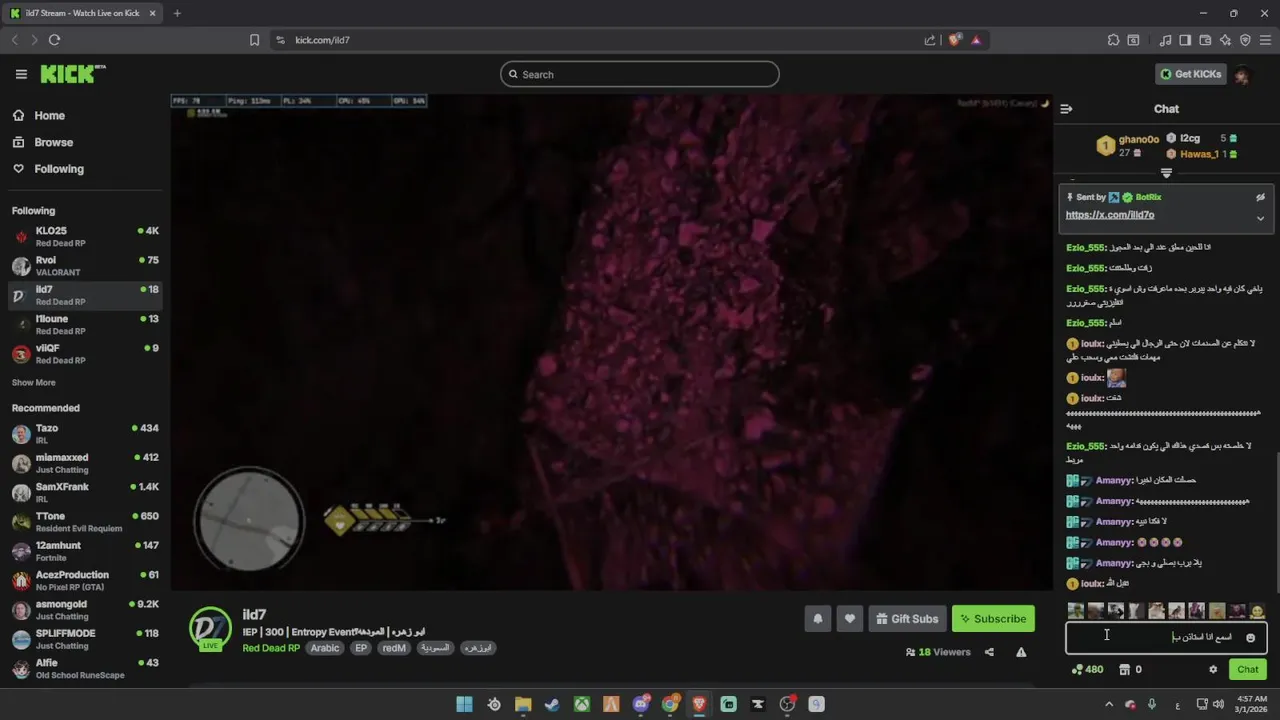Select first emote in chat emote row
Viewport: 1280px width, 720px height.
(1076, 610)
